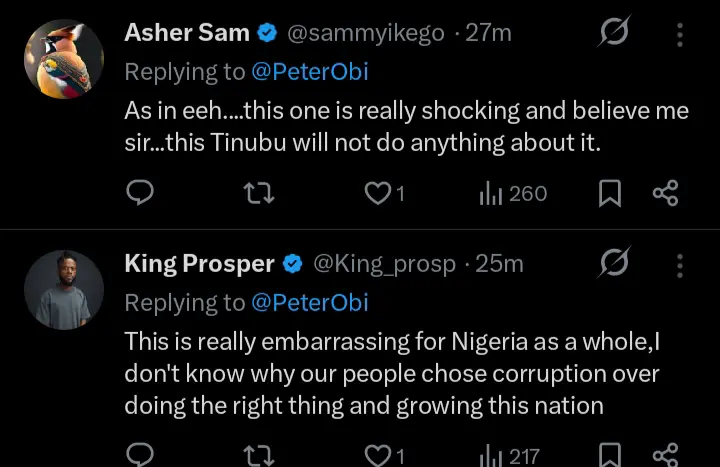Open the @King_prosp handle
This screenshot has width=720, height=467.
pyautogui.click(x=385, y=264)
